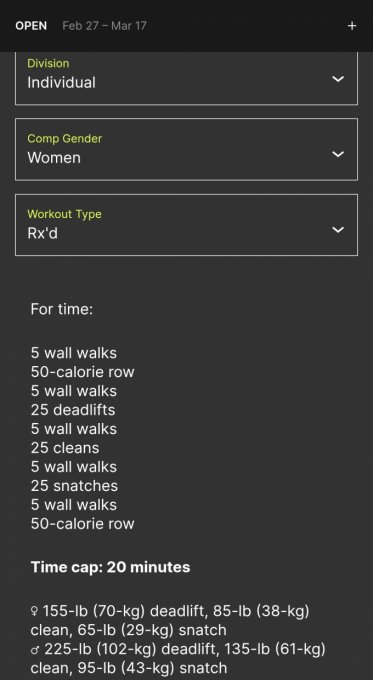
Task: Click the Individual value in Division
Action: [x=61, y=82]
